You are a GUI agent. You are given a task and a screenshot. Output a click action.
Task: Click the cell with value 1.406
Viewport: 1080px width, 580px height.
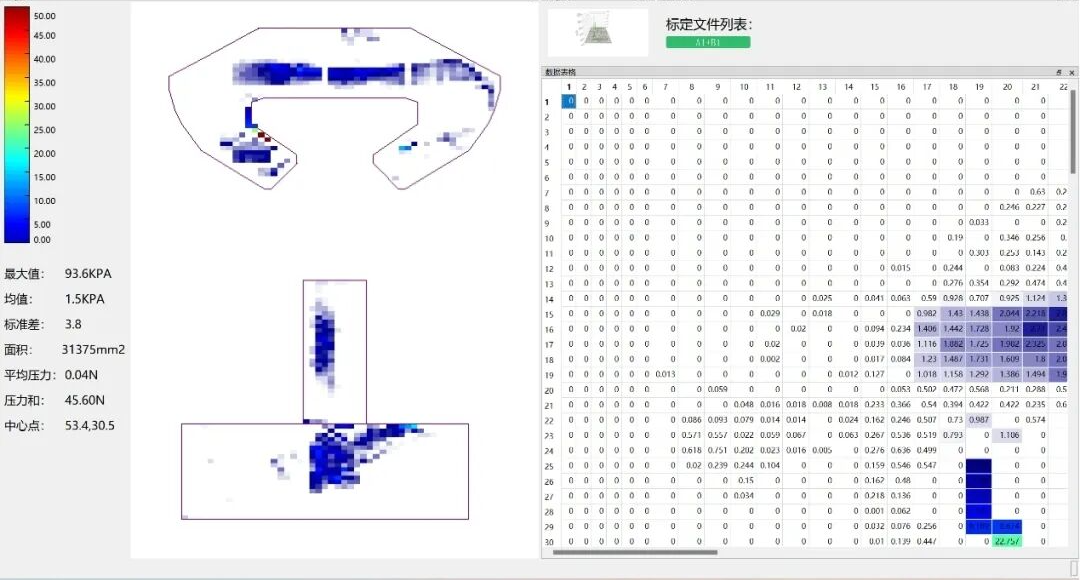(926, 329)
